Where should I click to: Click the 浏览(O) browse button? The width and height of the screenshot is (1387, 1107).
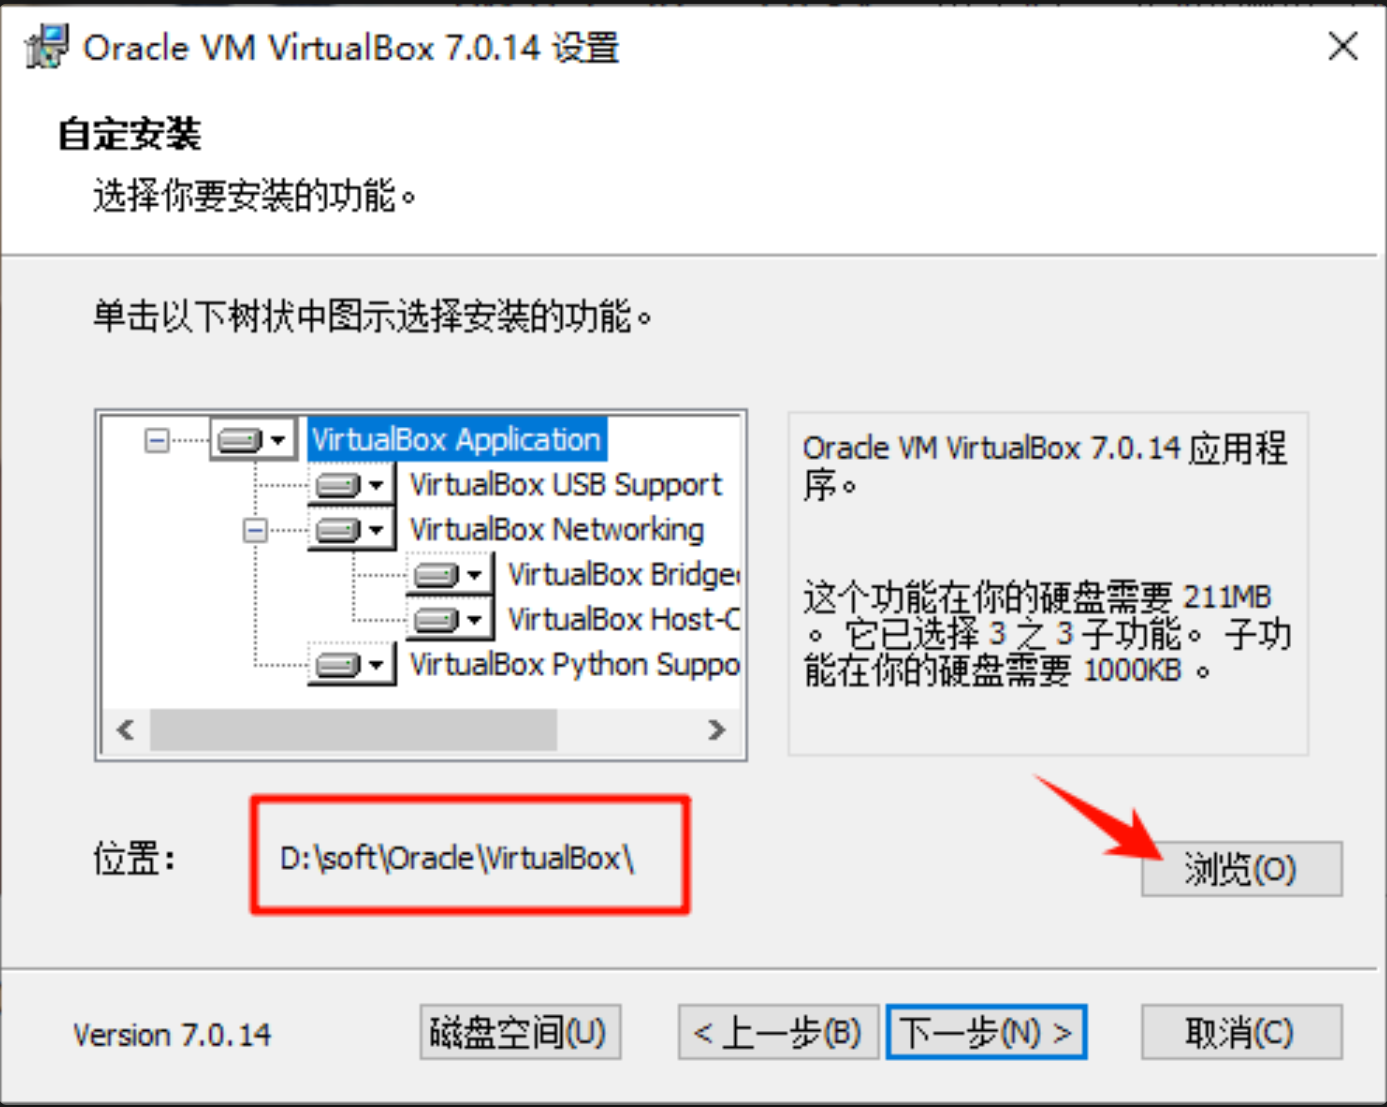(1241, 869)
